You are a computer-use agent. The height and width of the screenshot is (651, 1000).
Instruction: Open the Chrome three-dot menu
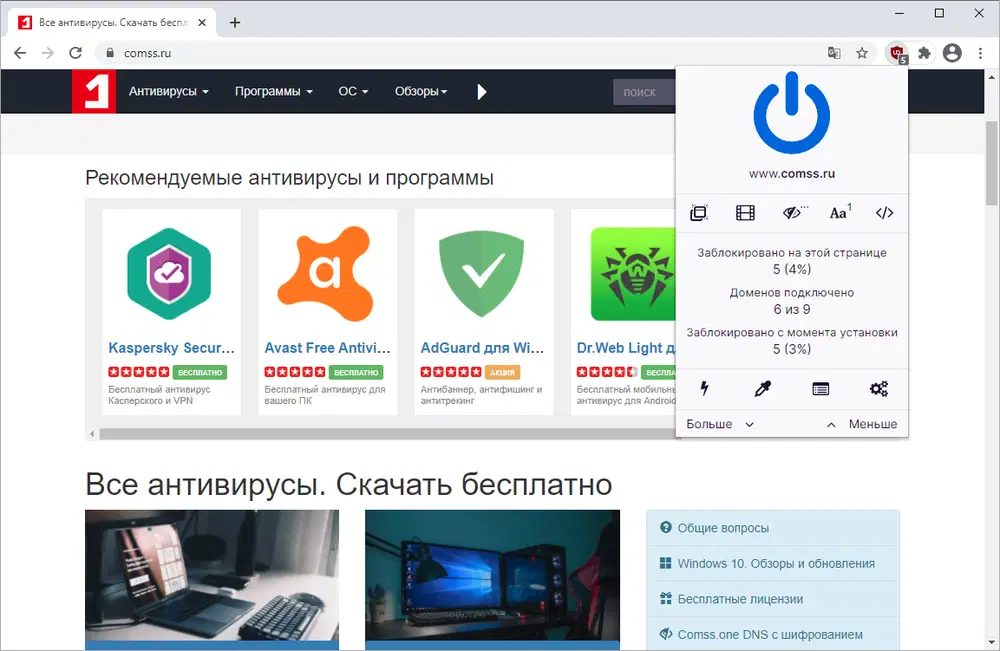point(980,53)
